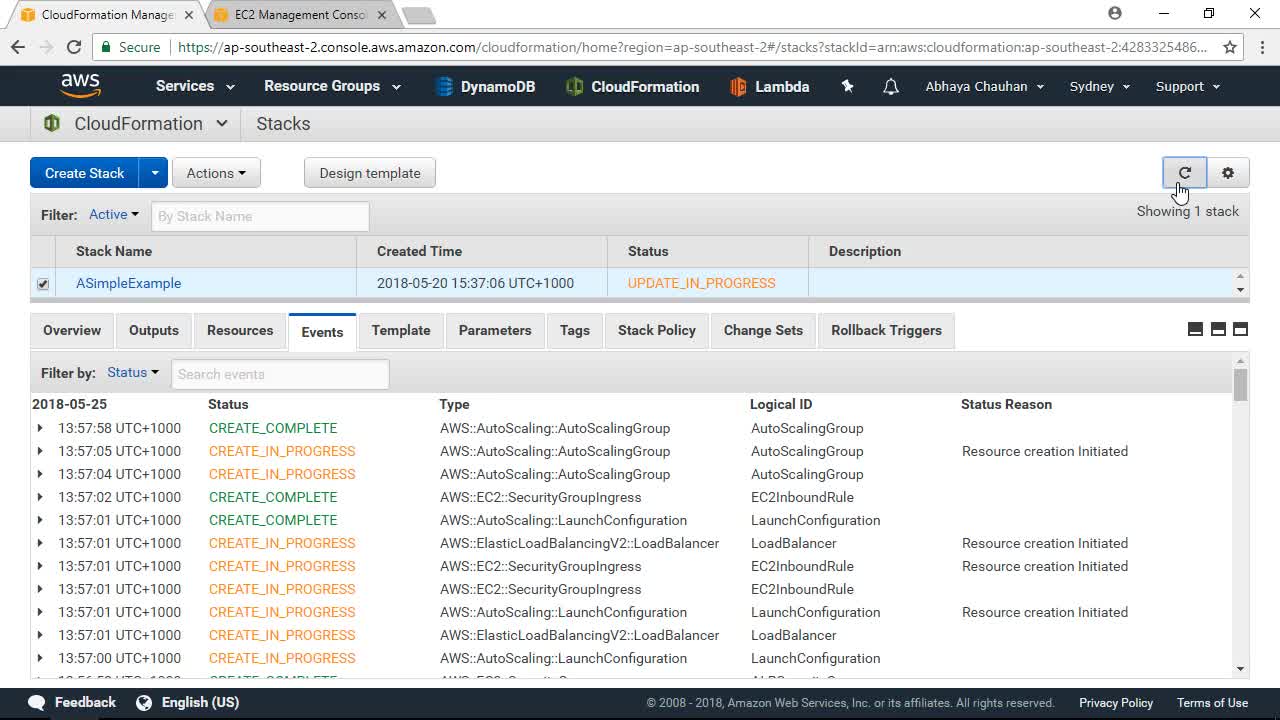Switch to the Resources tab
Screen dimensions: 1280x720
(x=240, y=330)
